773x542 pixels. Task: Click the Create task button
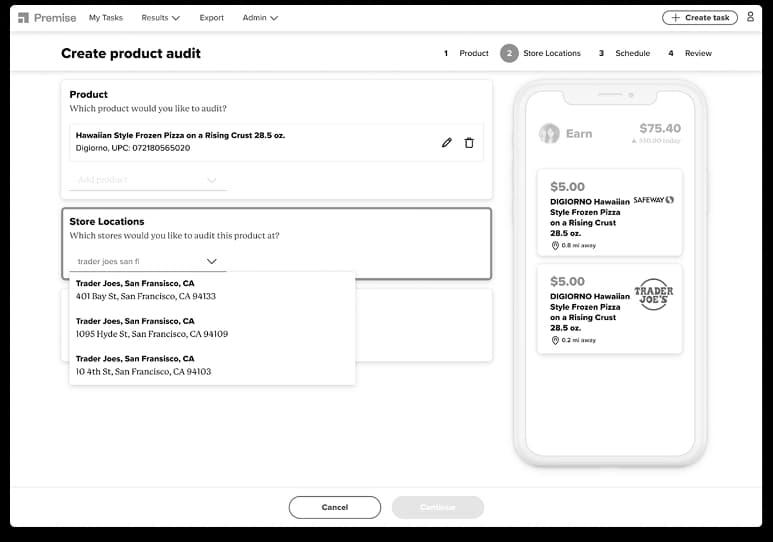(700, 17)
